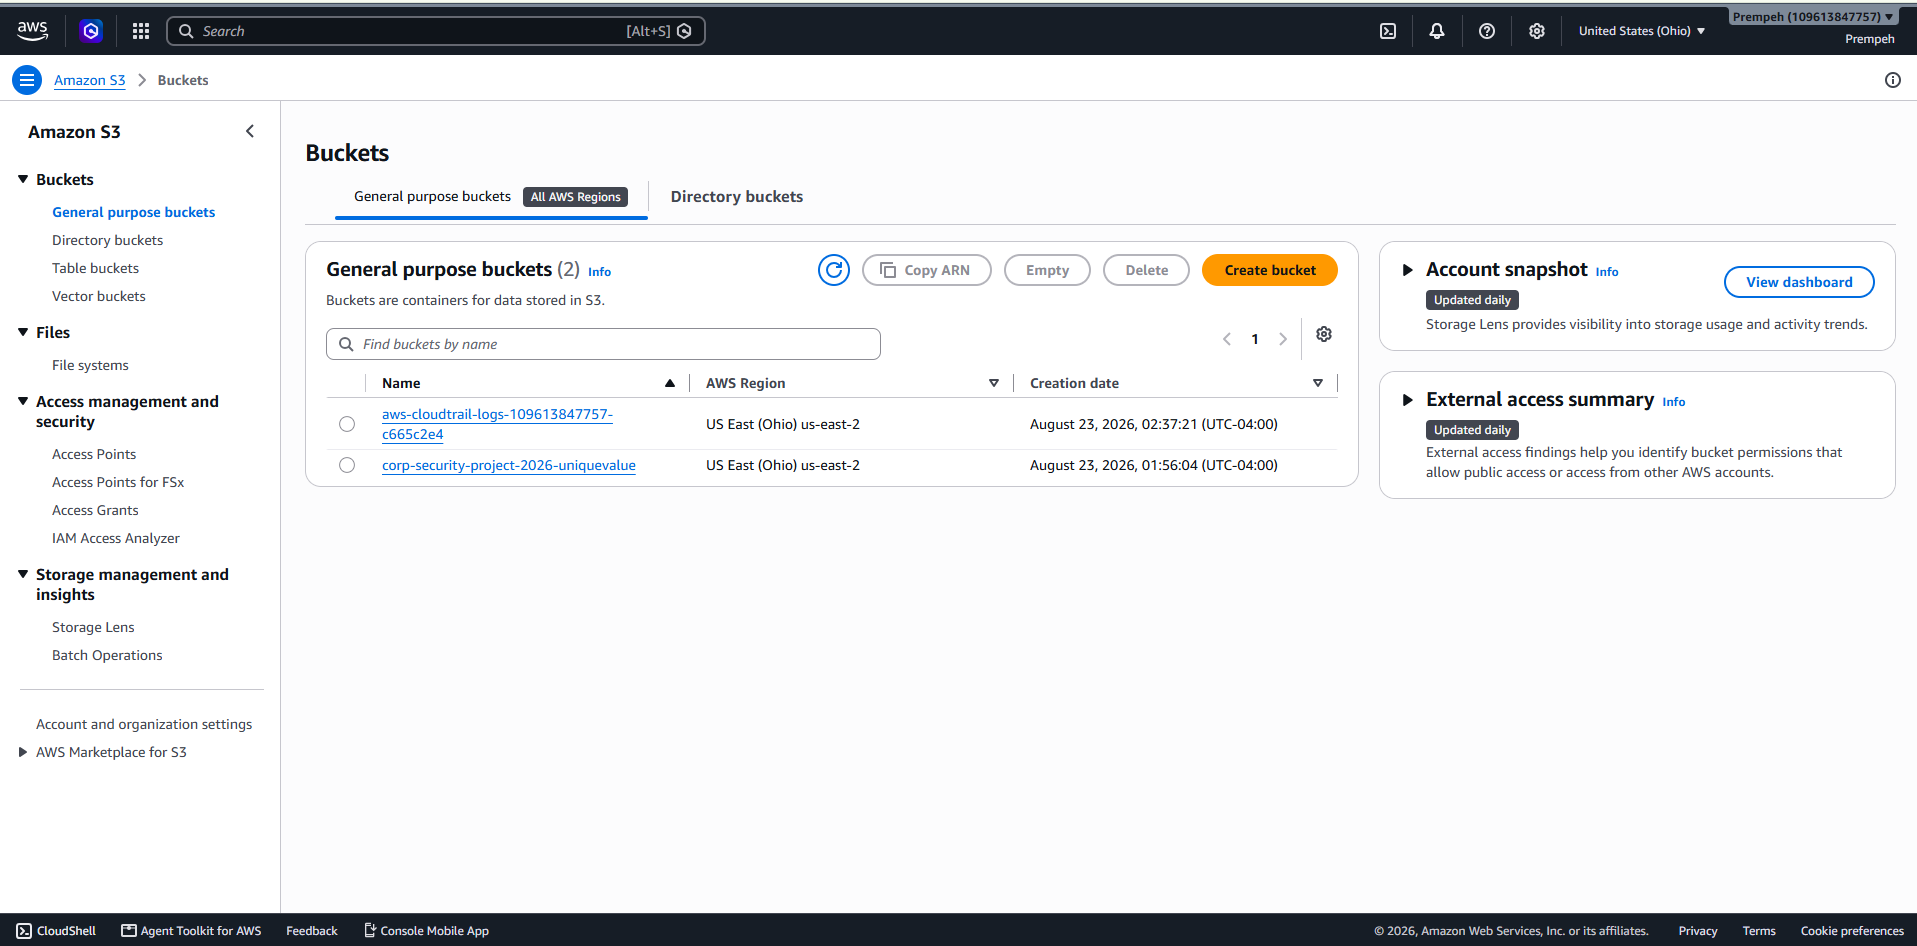Collapse the Buckets sidebar section
Image resolution: width=1917 pixels, height=946 pixels.
tap(23, 179)
